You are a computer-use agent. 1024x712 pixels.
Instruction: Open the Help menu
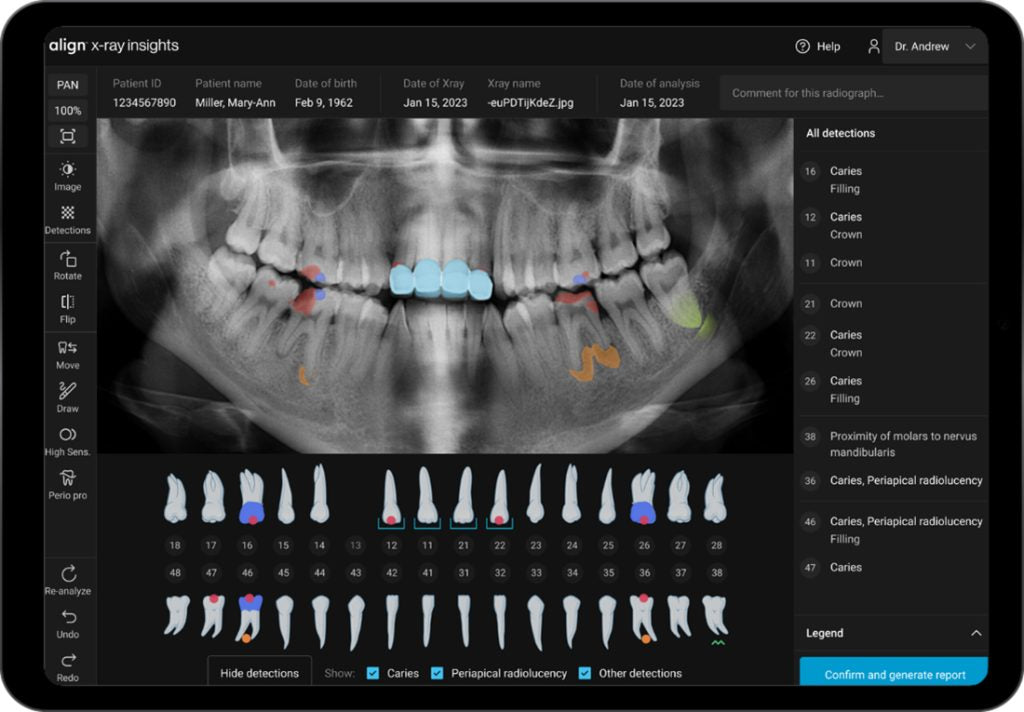click(x=819, y=46)
